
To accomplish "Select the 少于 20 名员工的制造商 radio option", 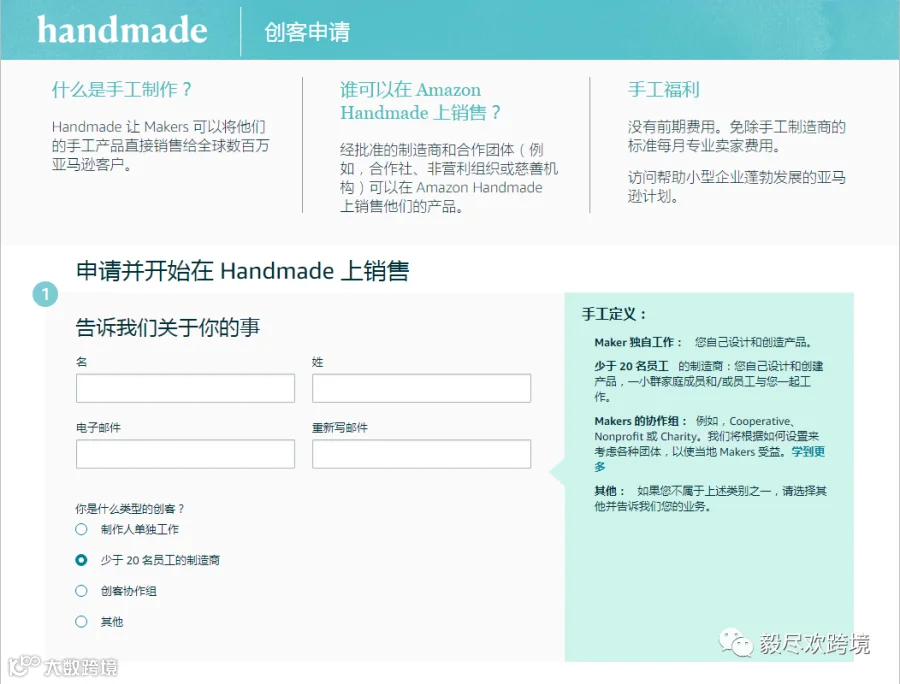I will [82, 560].
